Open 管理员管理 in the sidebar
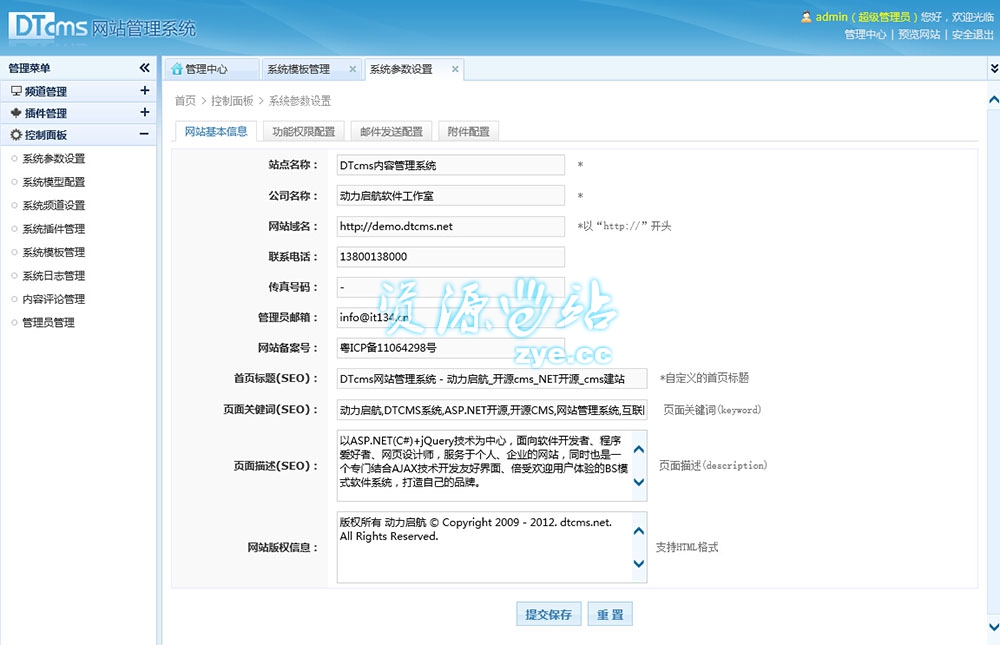The width and height of the screenshot is (1000, 645). click(x=48, y=322)
